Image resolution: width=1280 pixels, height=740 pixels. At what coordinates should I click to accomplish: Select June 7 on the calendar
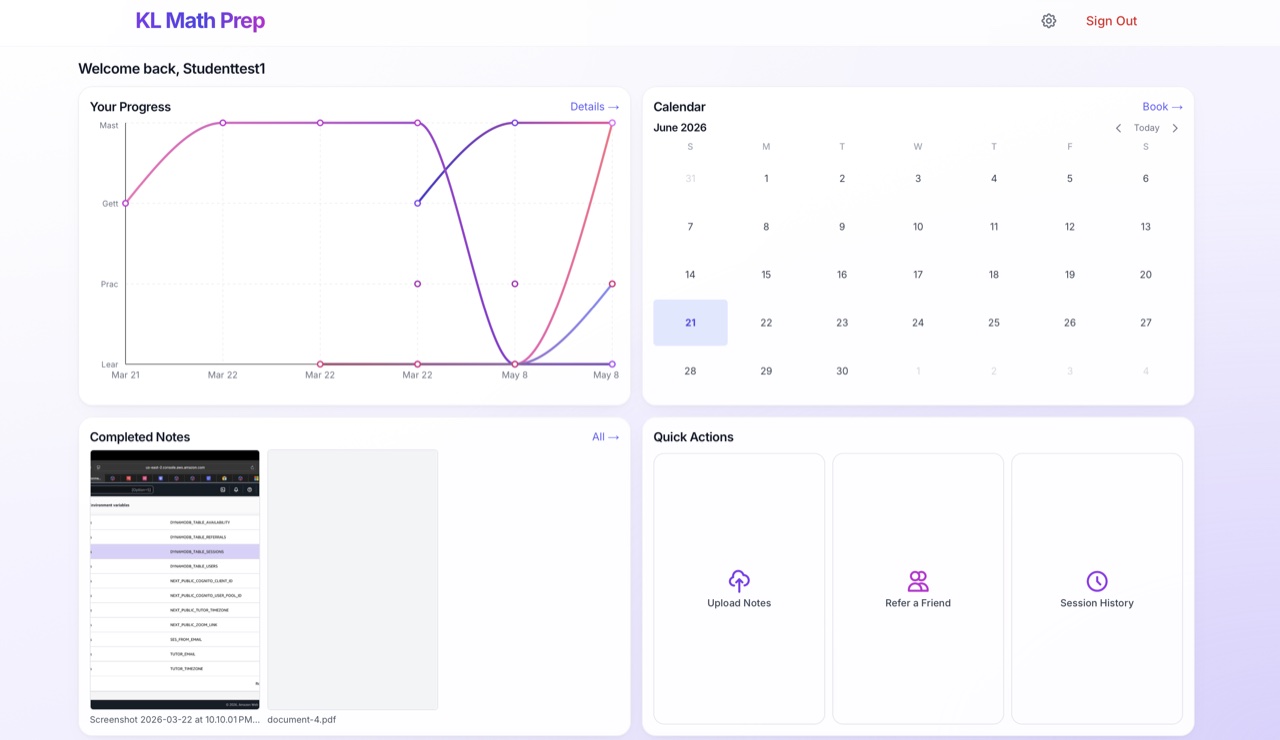tap(690, 227)
